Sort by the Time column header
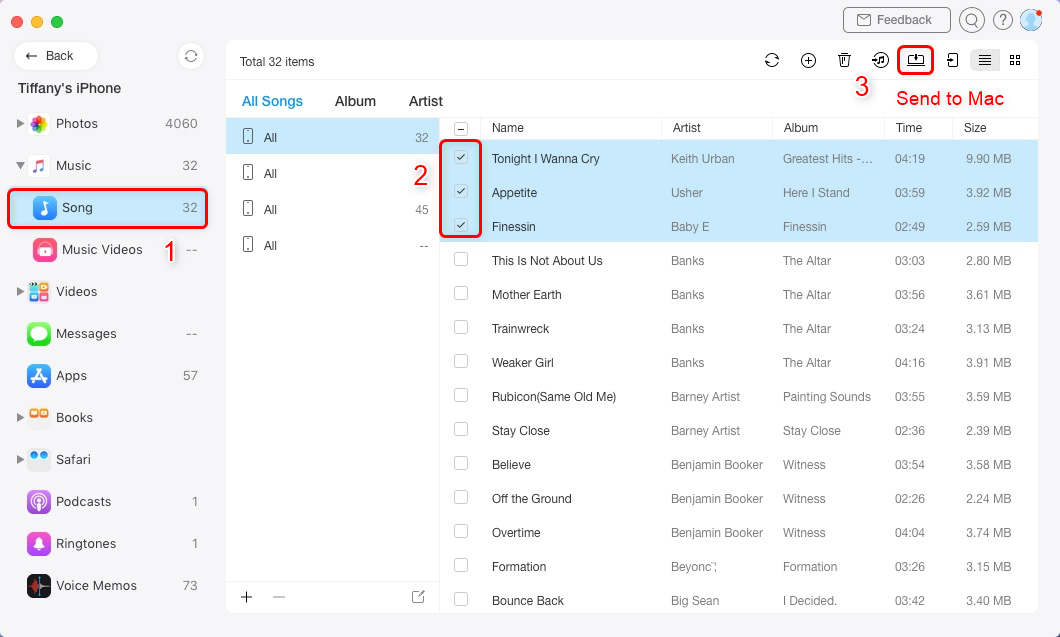Screen dimensions: 1060x637 tap(909, 128)
